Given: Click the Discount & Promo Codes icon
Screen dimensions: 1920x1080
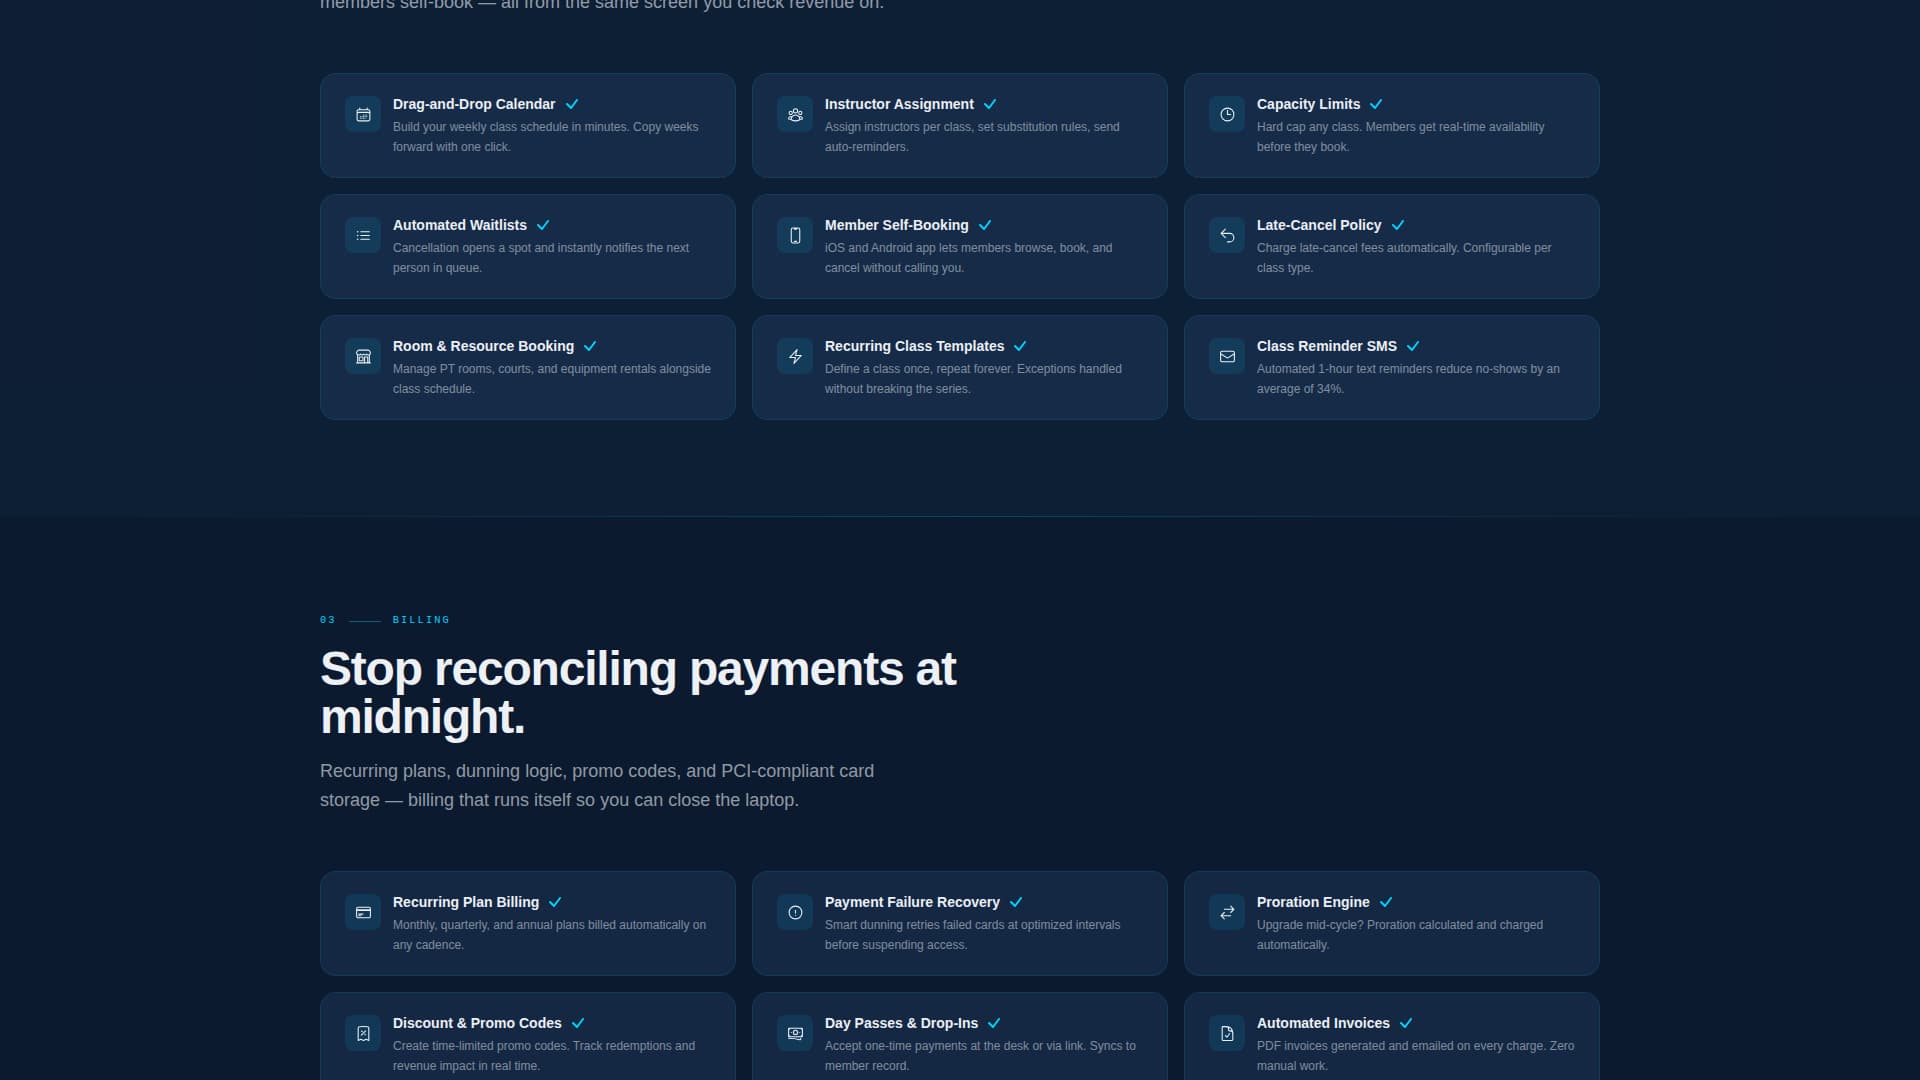Looking at the screenshot, I should pyautogui.click(x=363, y=1034).
